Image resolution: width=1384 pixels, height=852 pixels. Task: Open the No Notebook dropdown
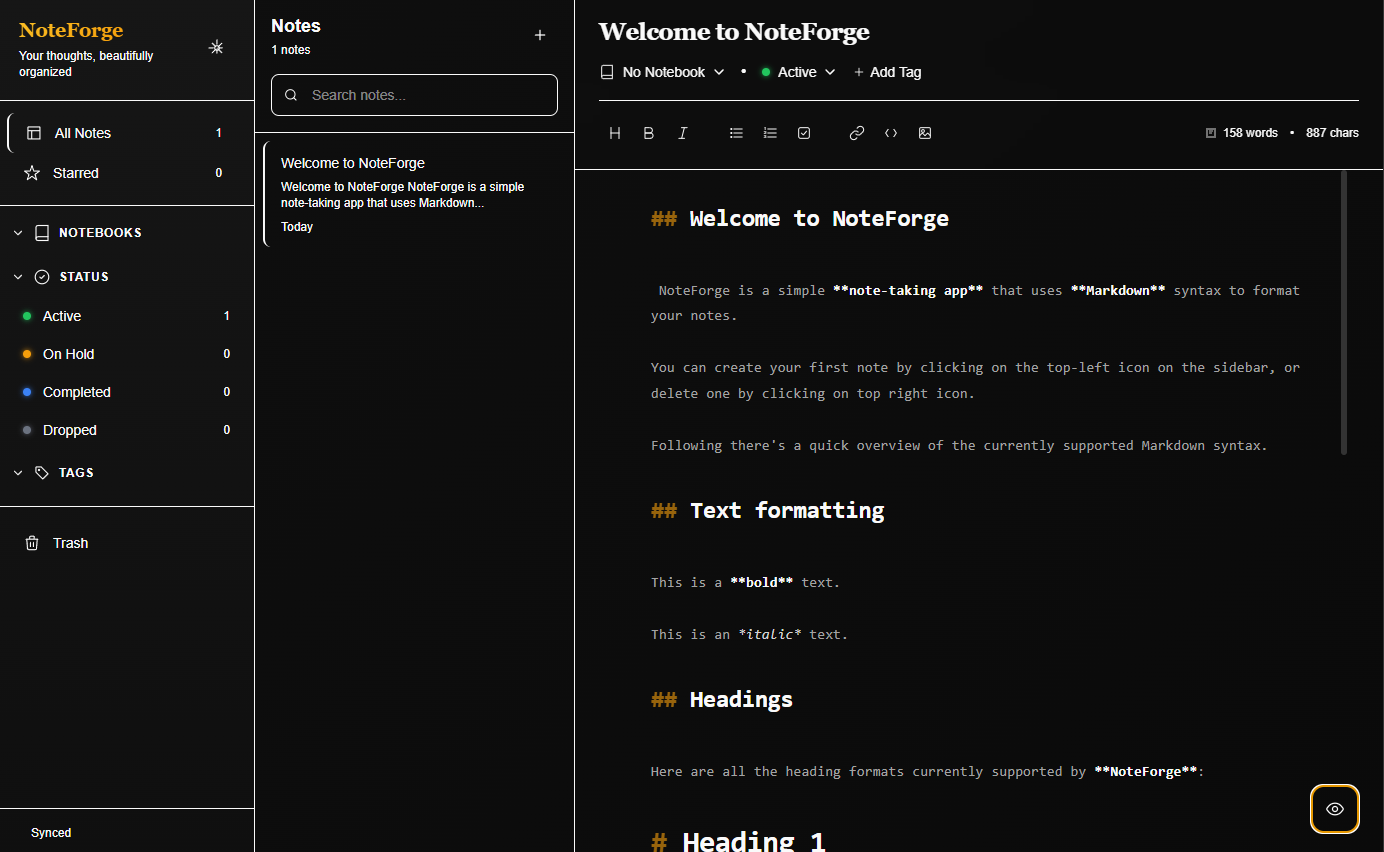point(663,72)
